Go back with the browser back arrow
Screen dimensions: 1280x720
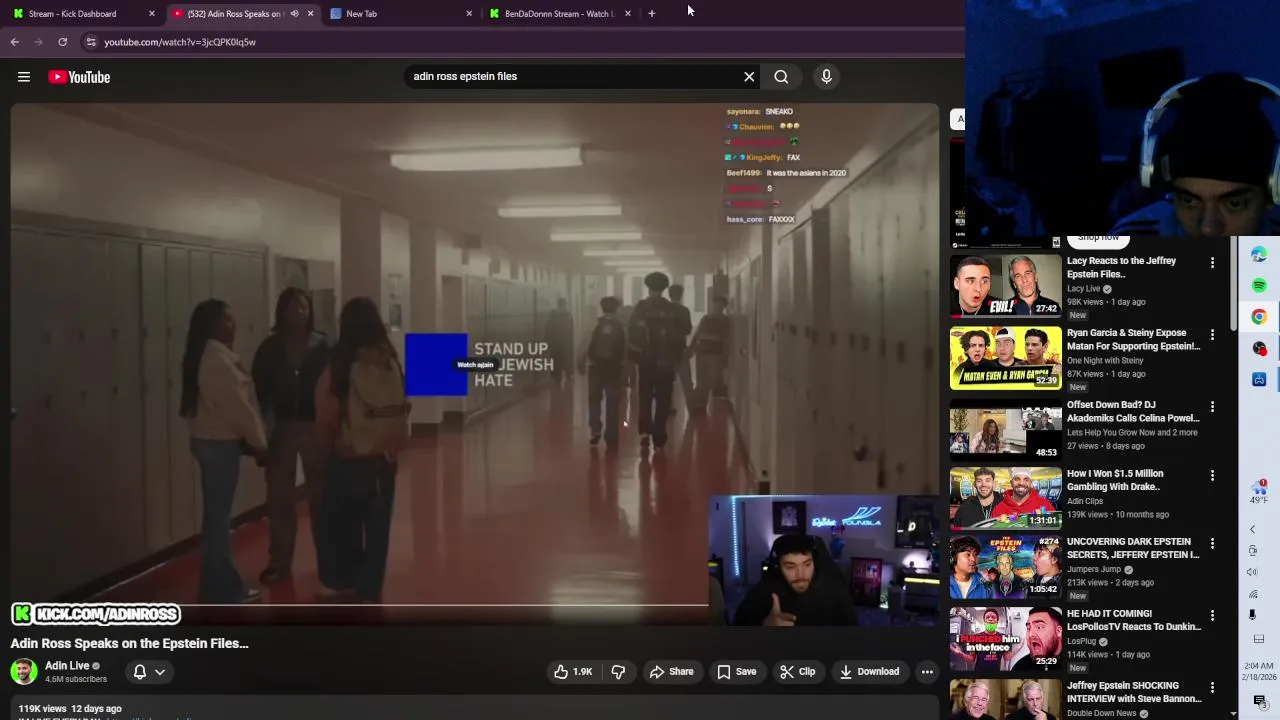pyautogui.click(x=15, y=42)
